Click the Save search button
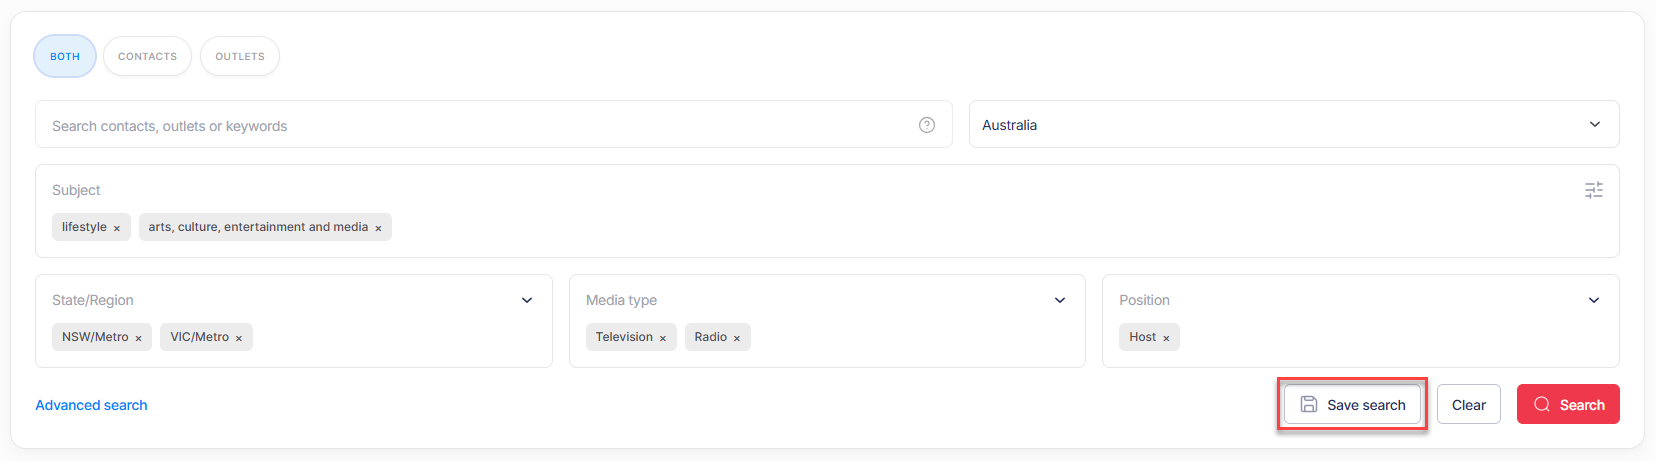1656x461 pixels. point(1352,404)
